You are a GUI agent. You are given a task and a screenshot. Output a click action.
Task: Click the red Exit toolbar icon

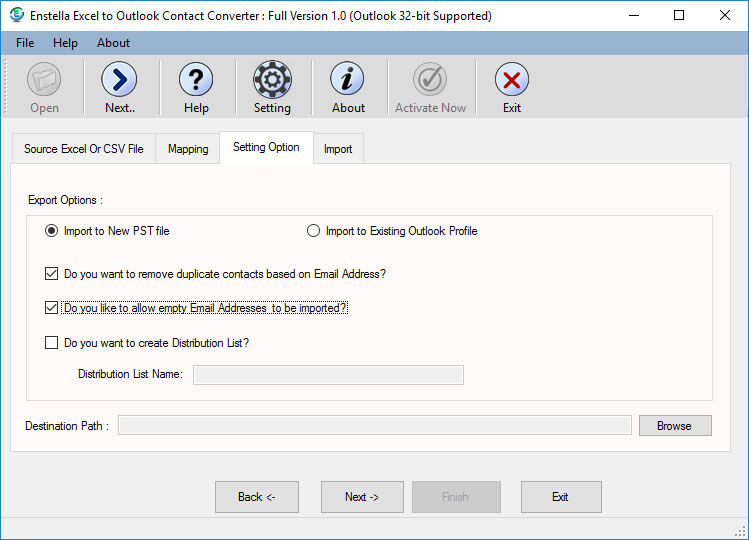512,80
